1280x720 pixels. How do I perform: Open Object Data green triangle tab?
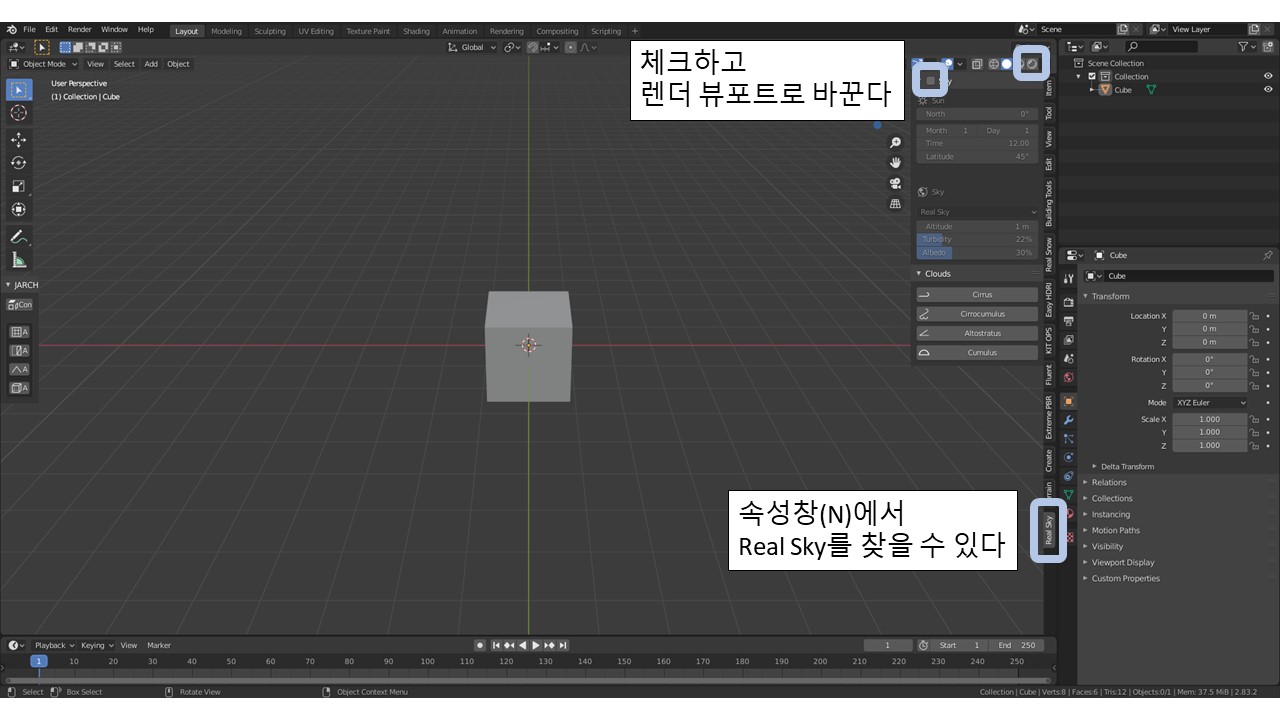pyautogui.click(x=1068, y=495)
